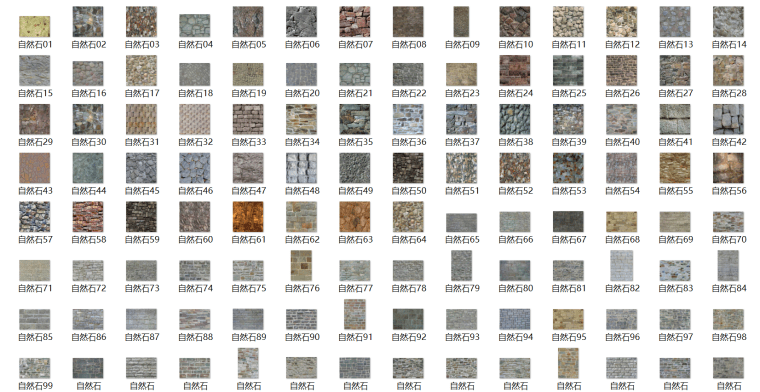
Task: Choose the 自然石24 red brick thumbnail
Action: tap(515, 71)
